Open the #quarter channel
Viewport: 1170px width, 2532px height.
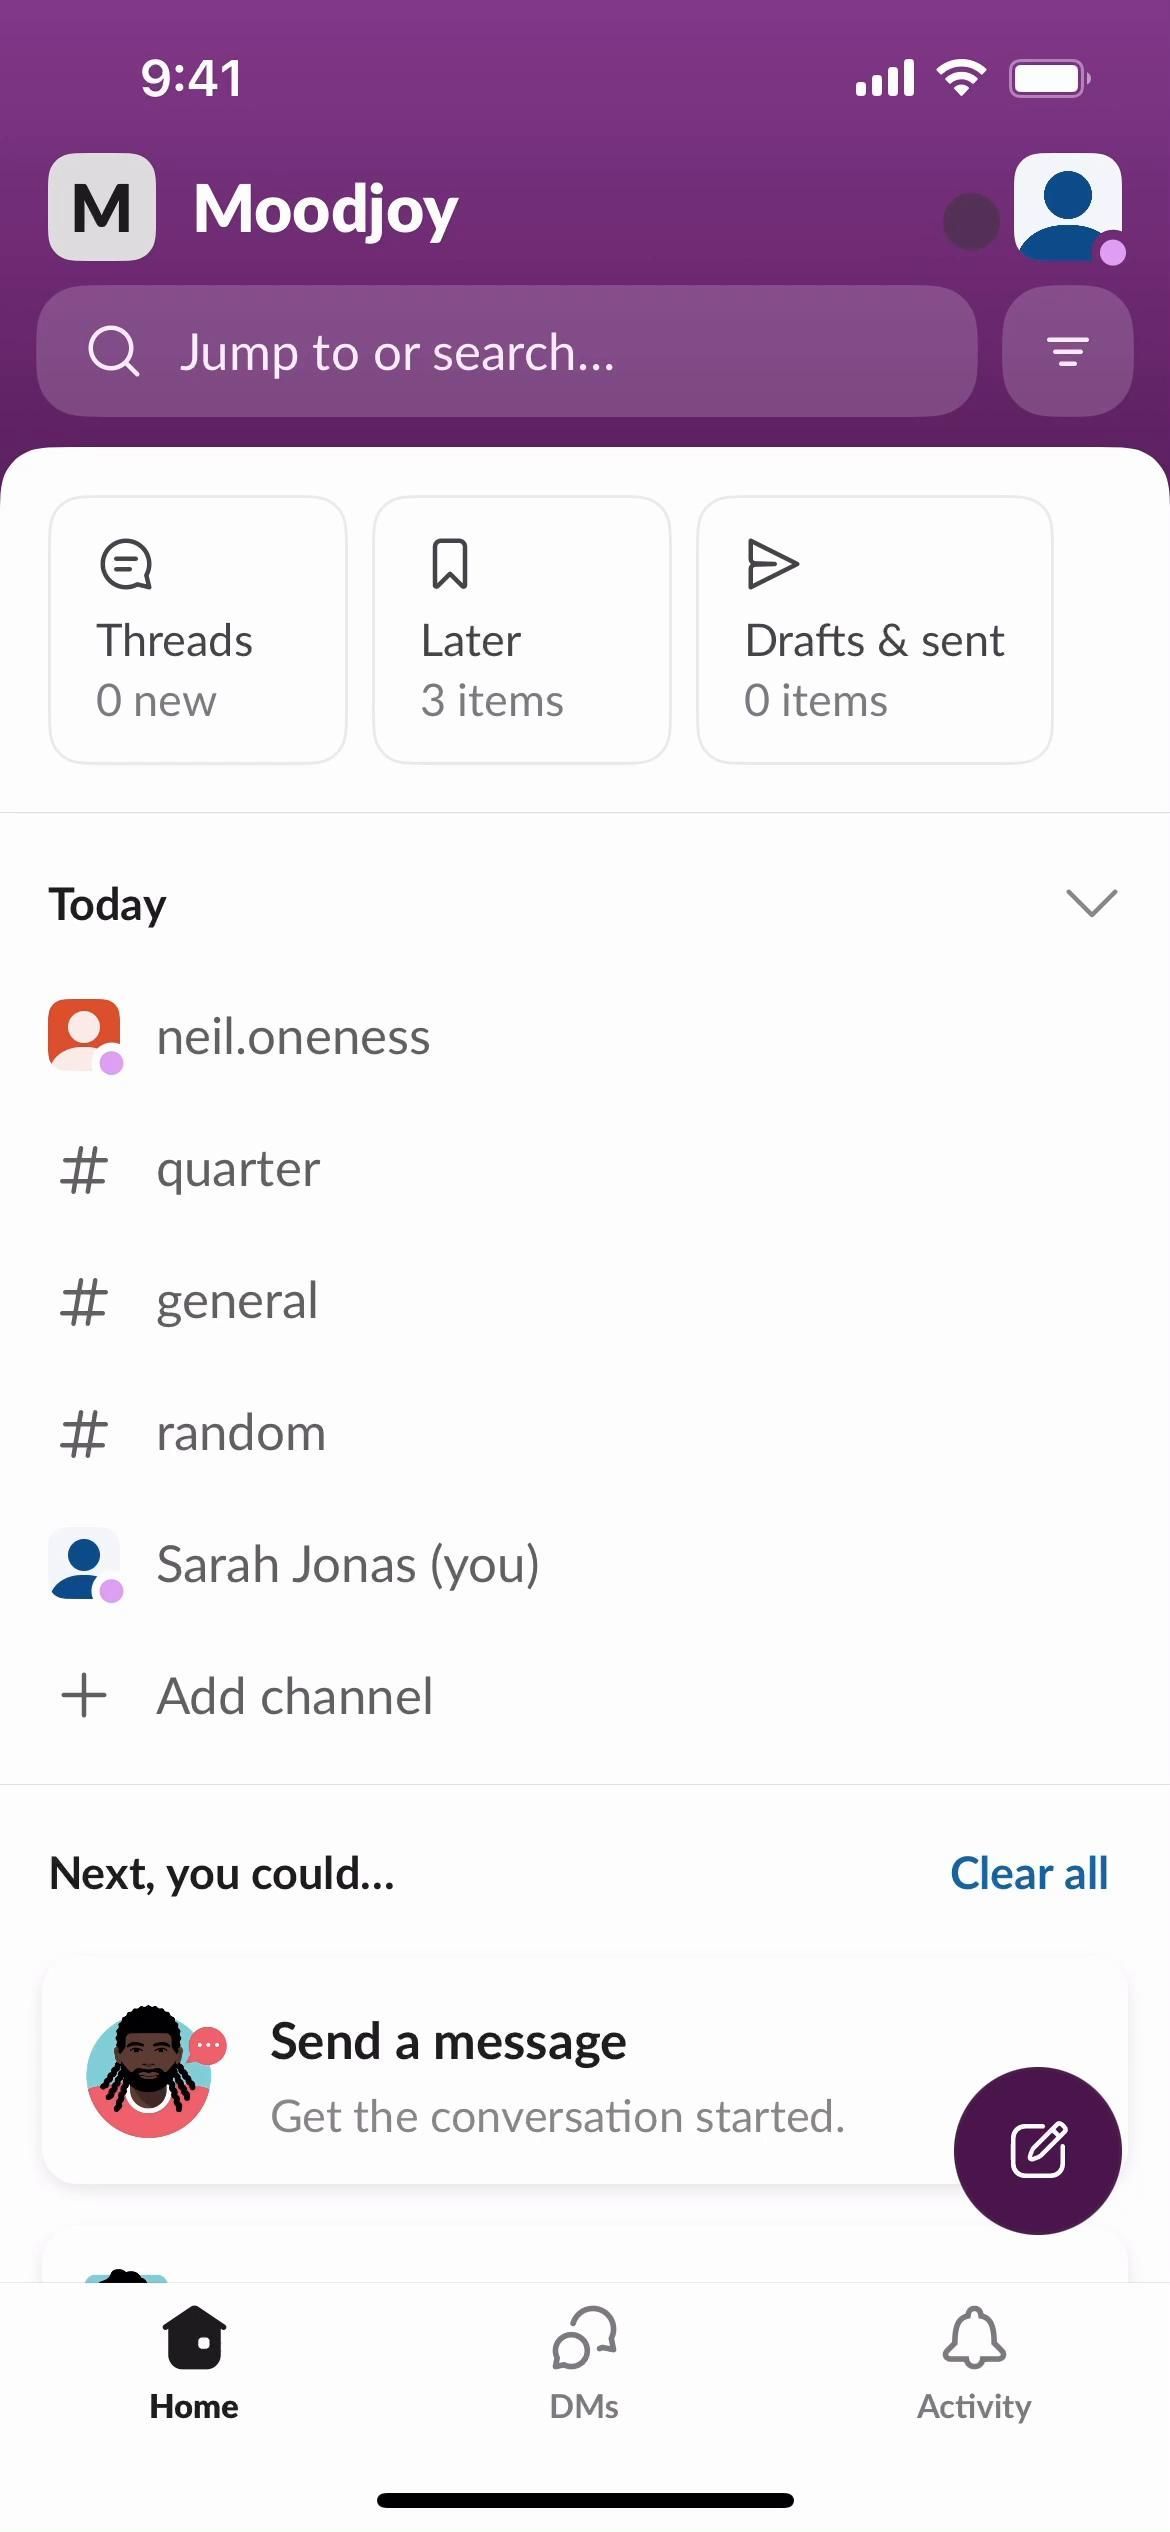(x=238, y=1169)
